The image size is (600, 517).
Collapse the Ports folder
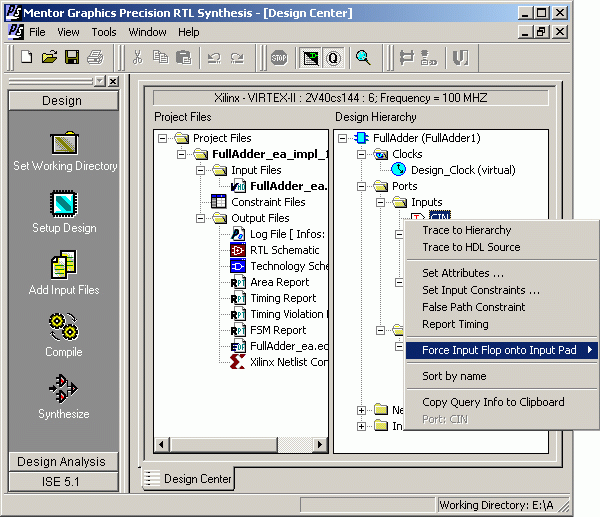pos(361,186)
